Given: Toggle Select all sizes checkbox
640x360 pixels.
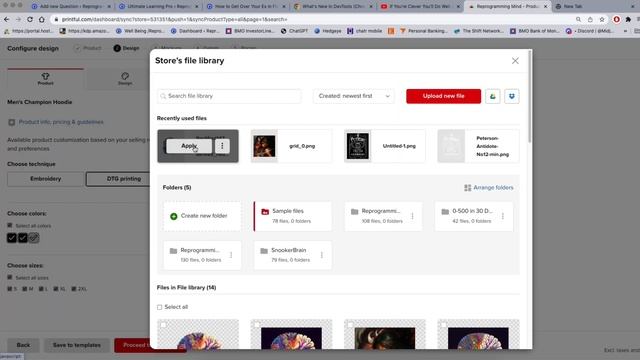Looking at the screenshot, I should (10, 278).
